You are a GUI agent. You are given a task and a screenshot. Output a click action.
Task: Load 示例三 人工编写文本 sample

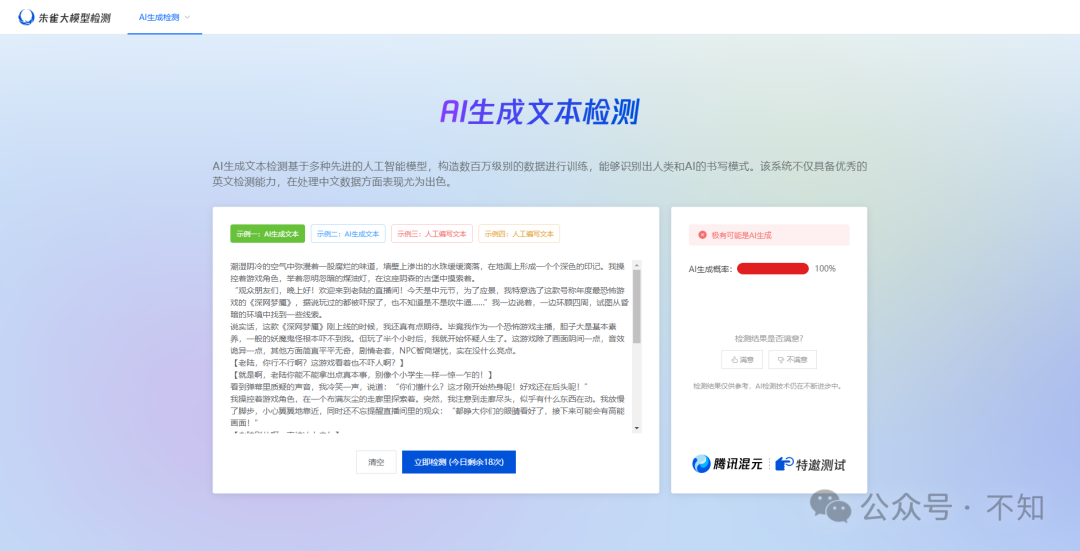(431, 234)
